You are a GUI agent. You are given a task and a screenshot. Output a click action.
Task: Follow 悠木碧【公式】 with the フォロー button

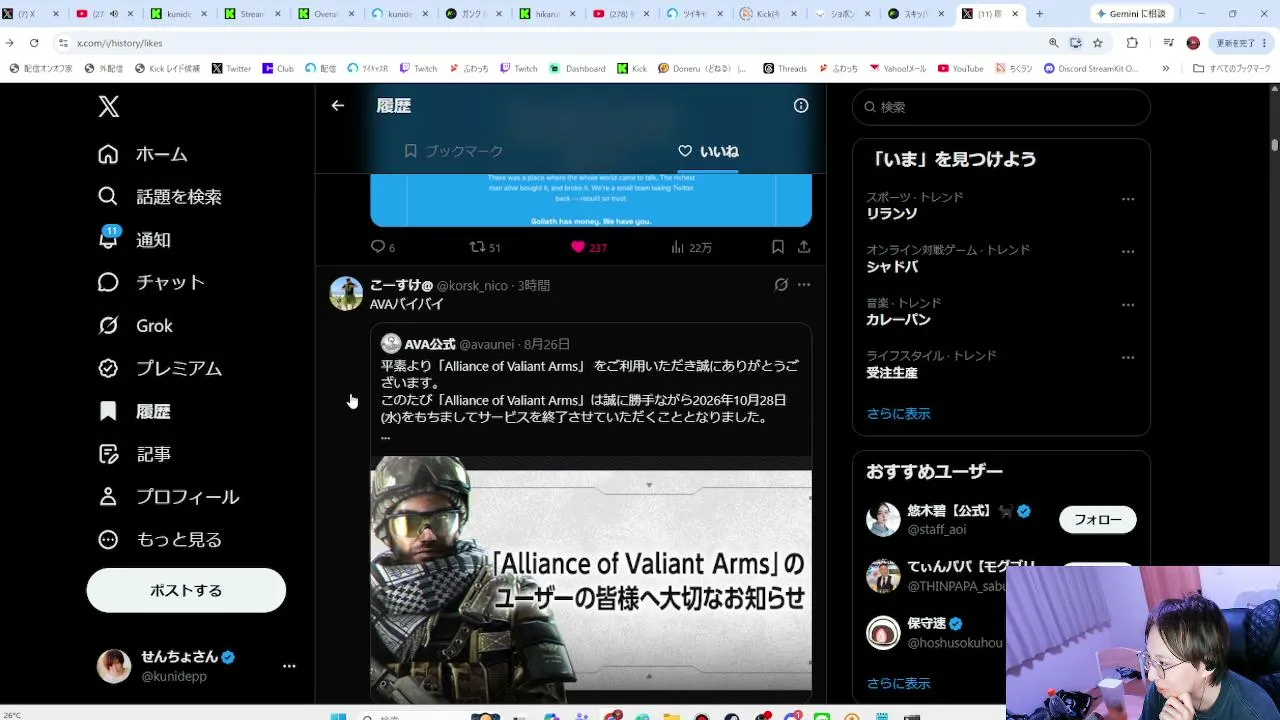coord(1098,519)
